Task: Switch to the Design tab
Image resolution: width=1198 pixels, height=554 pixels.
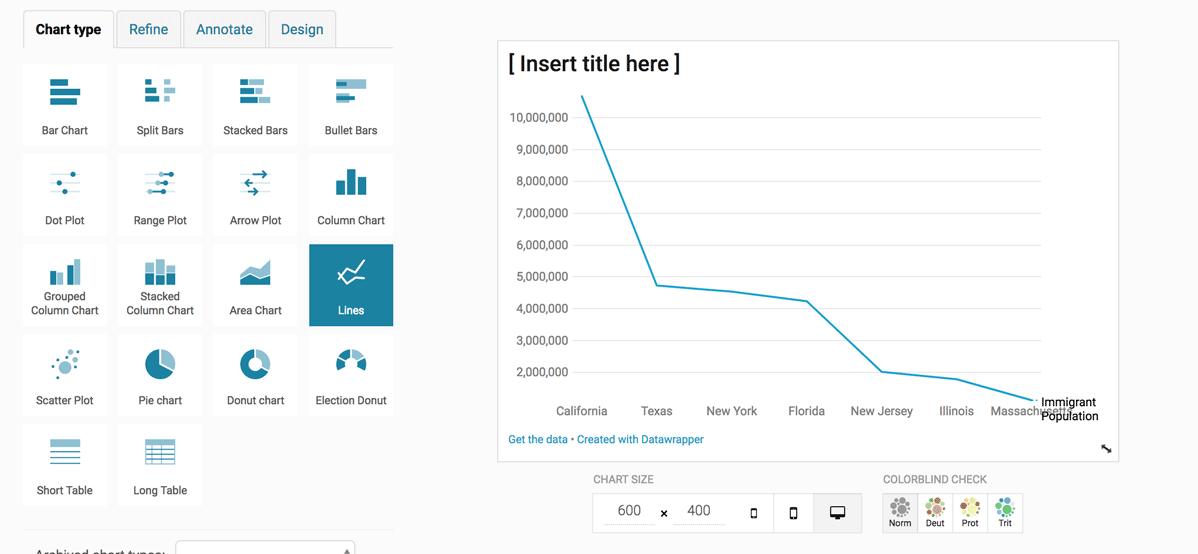Action: pos(302,30)
